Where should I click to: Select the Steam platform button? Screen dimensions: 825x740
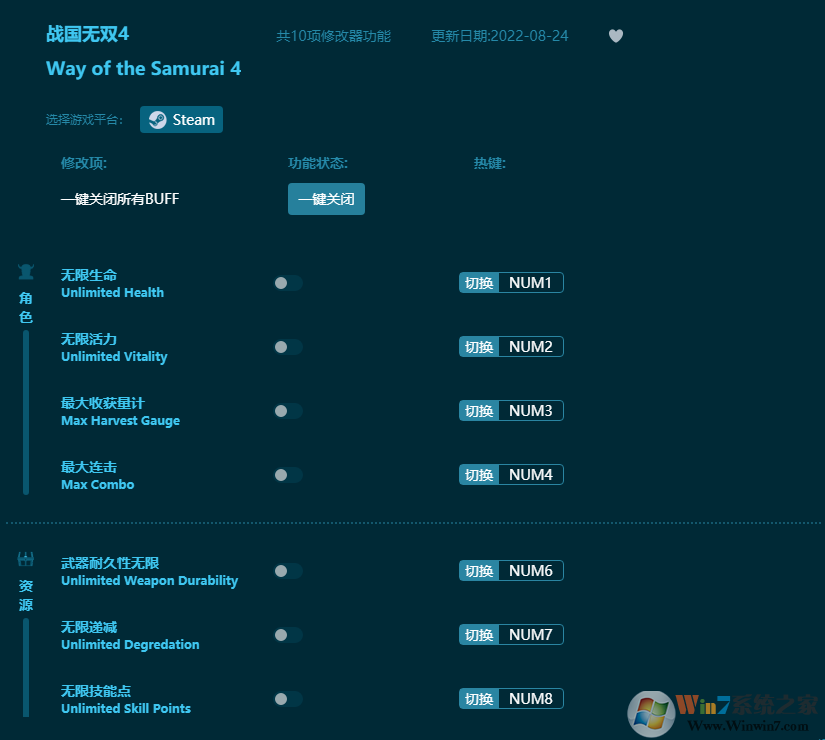181,119
